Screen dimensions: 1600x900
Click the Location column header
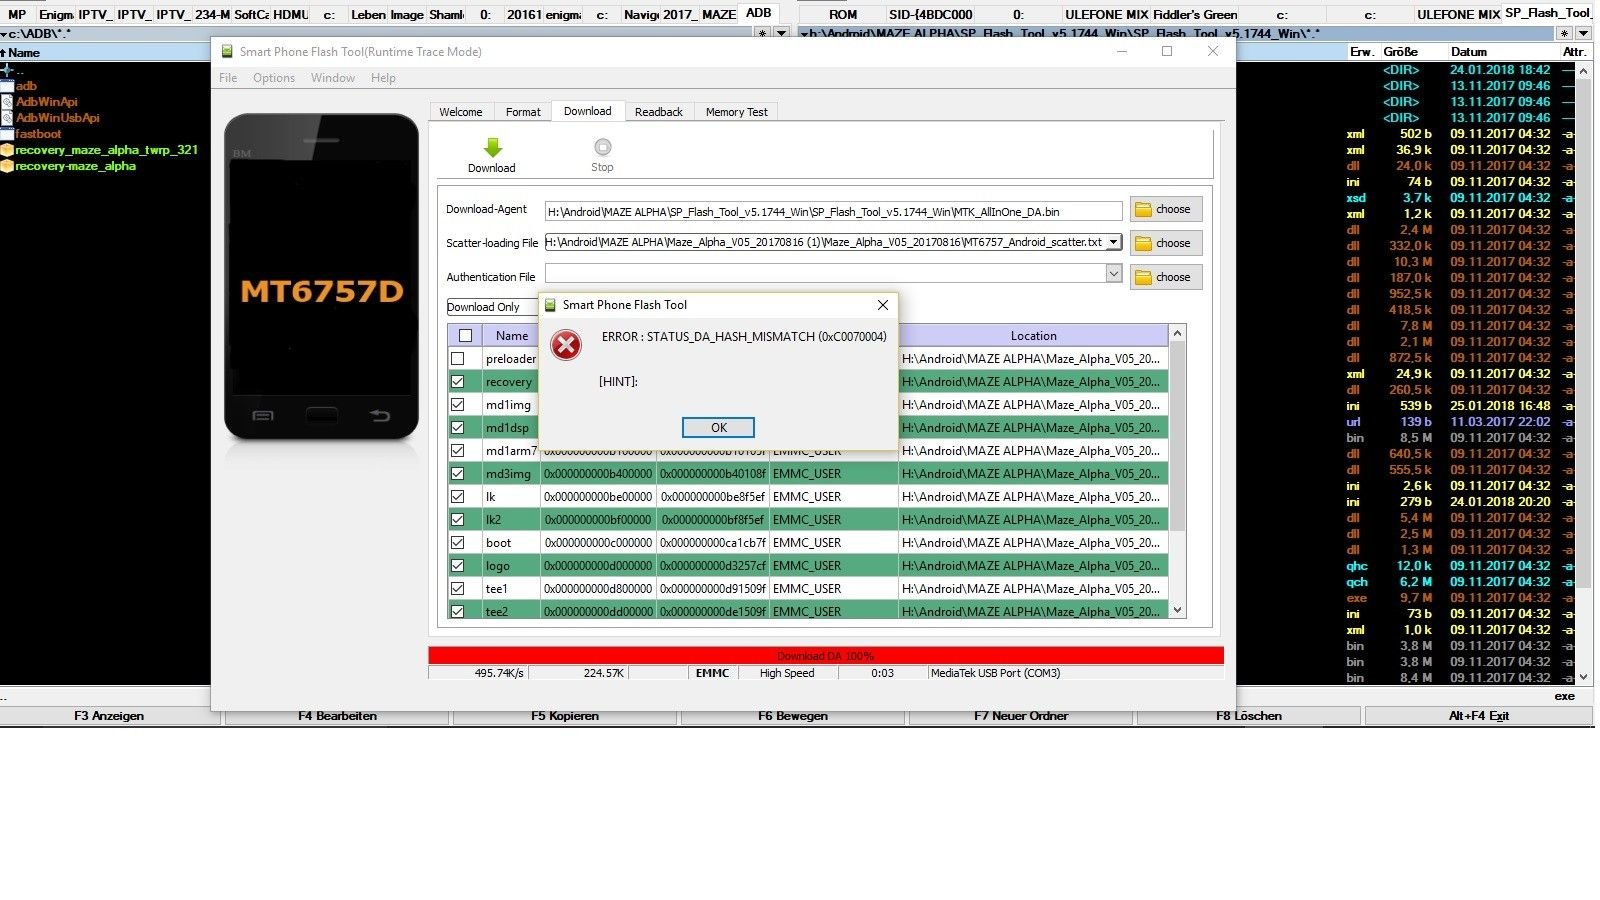point(1033,336)
